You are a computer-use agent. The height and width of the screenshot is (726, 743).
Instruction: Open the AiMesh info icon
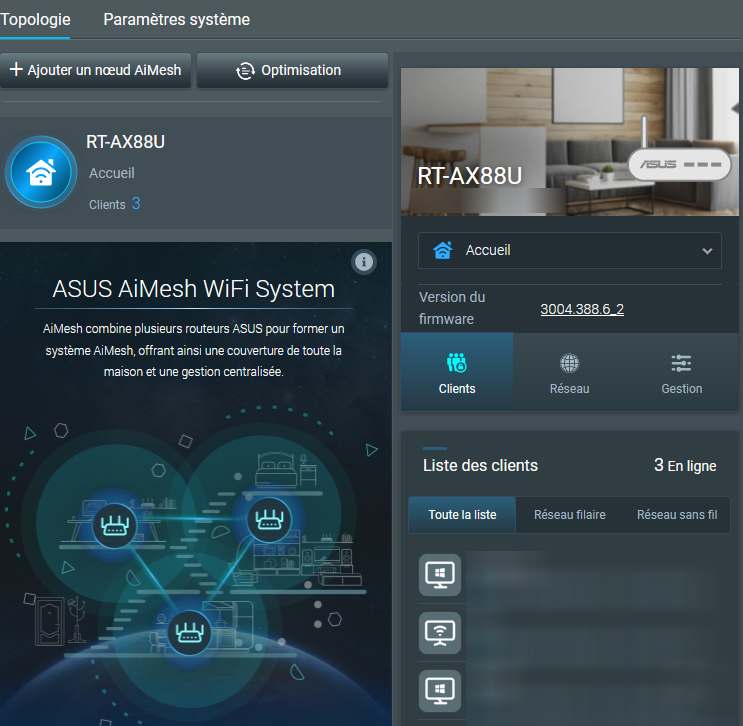pos(364,262)
